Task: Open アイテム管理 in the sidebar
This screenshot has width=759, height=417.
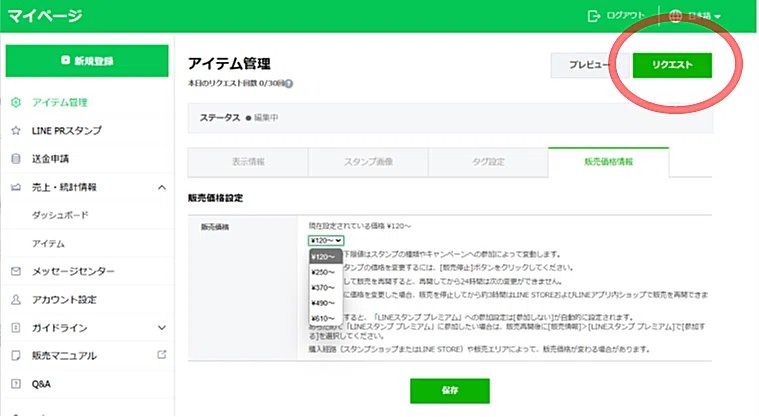Action: tap(60, 102)
